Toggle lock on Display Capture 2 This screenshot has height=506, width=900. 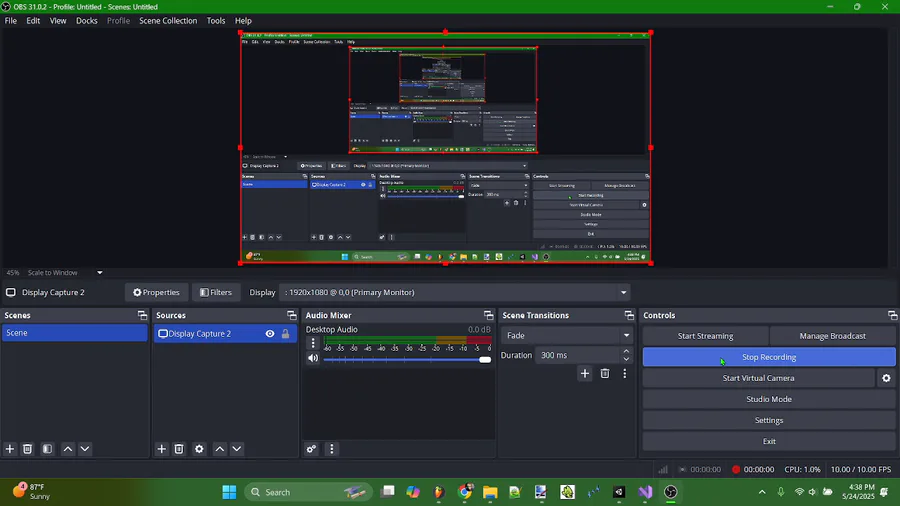click(285, 333)
